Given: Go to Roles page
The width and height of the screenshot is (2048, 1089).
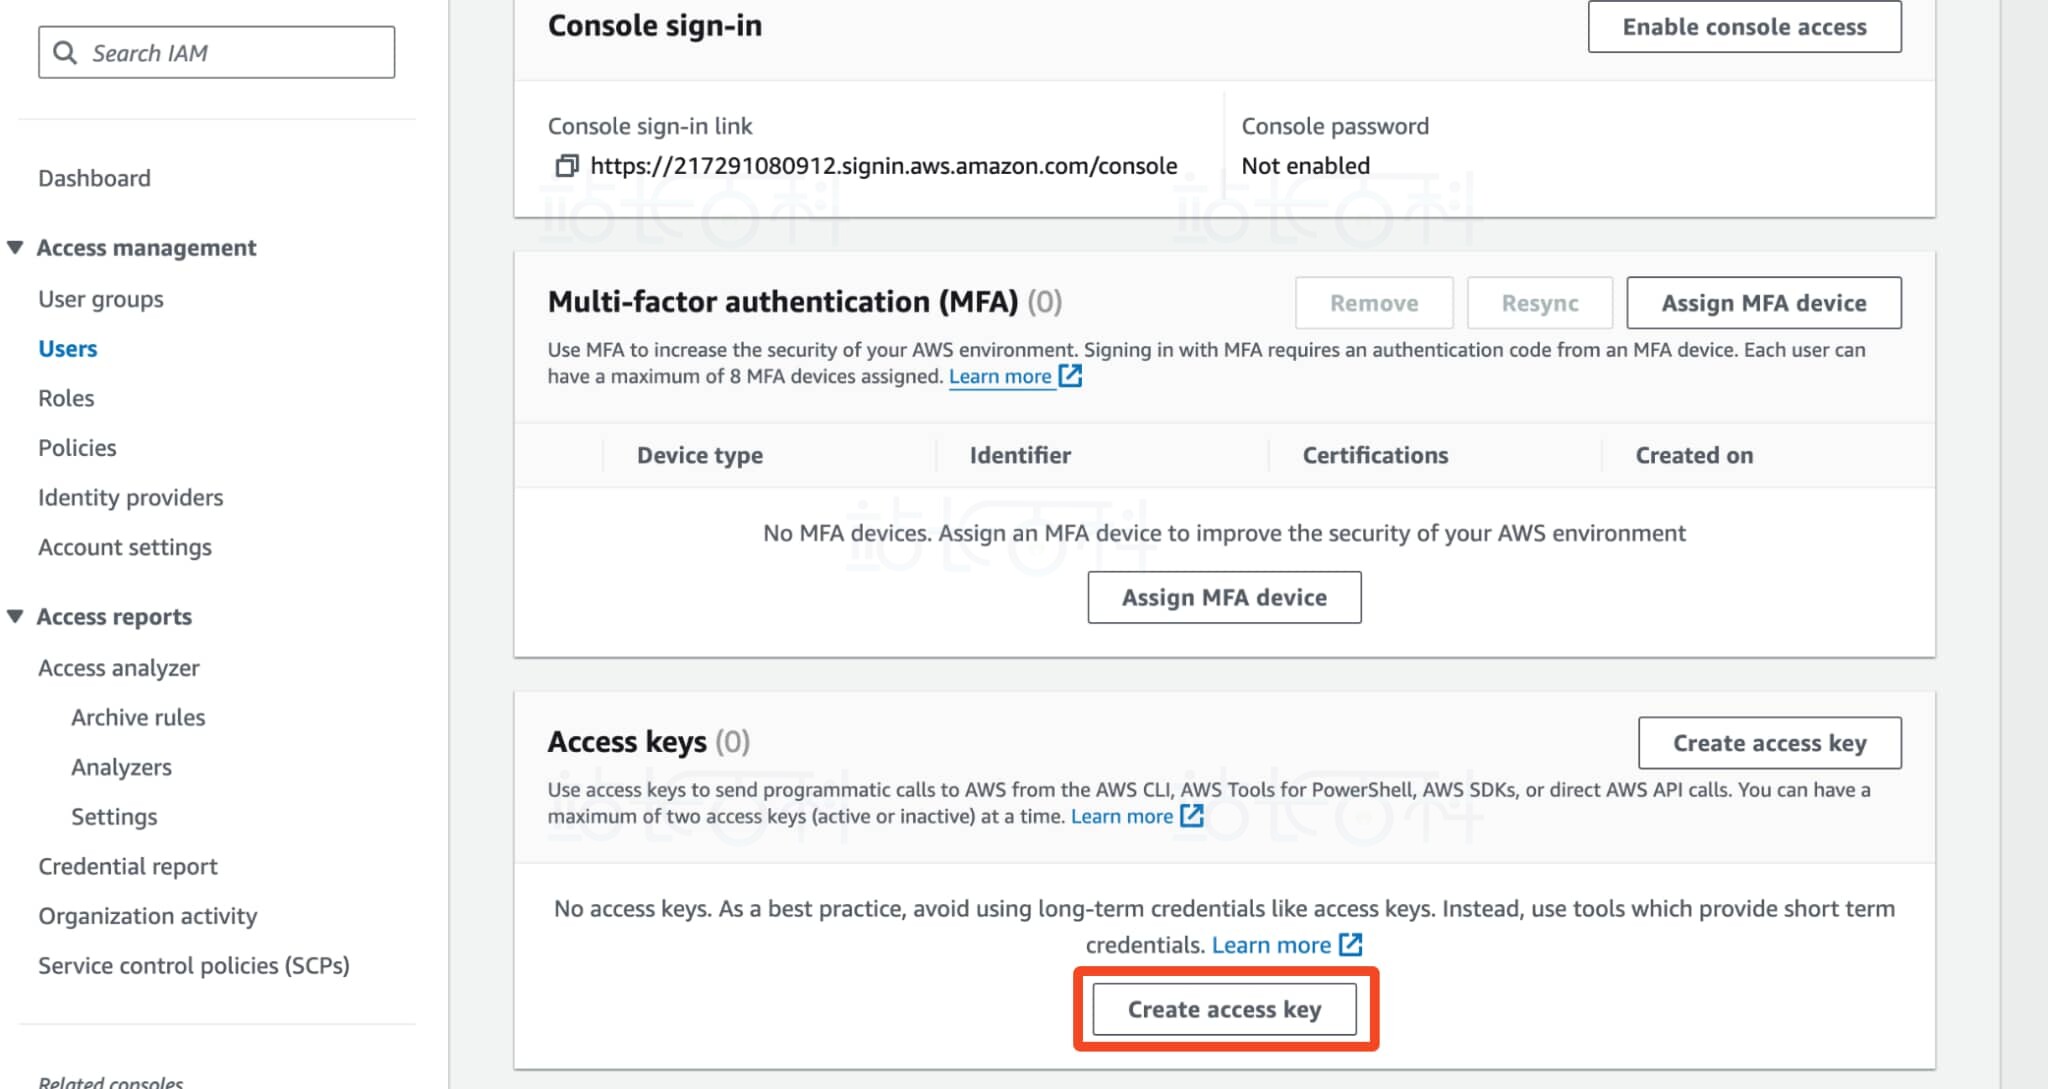Looking at the screenshot, I should coord(66,398).
